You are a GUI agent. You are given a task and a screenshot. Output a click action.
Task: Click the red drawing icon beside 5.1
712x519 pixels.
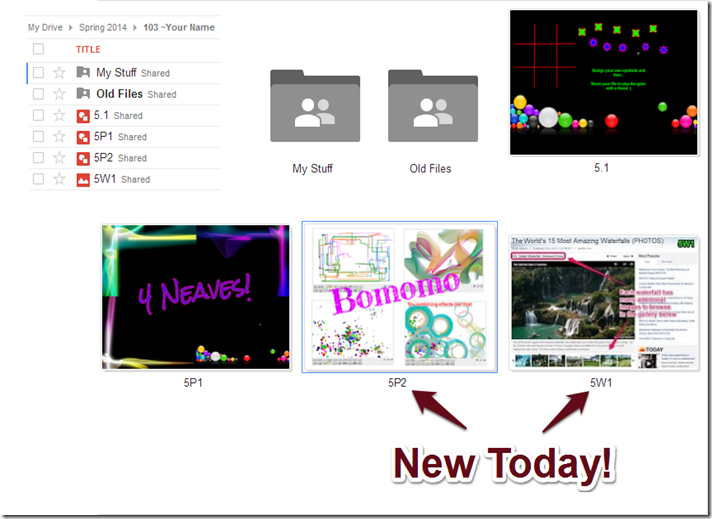[83, 116]
